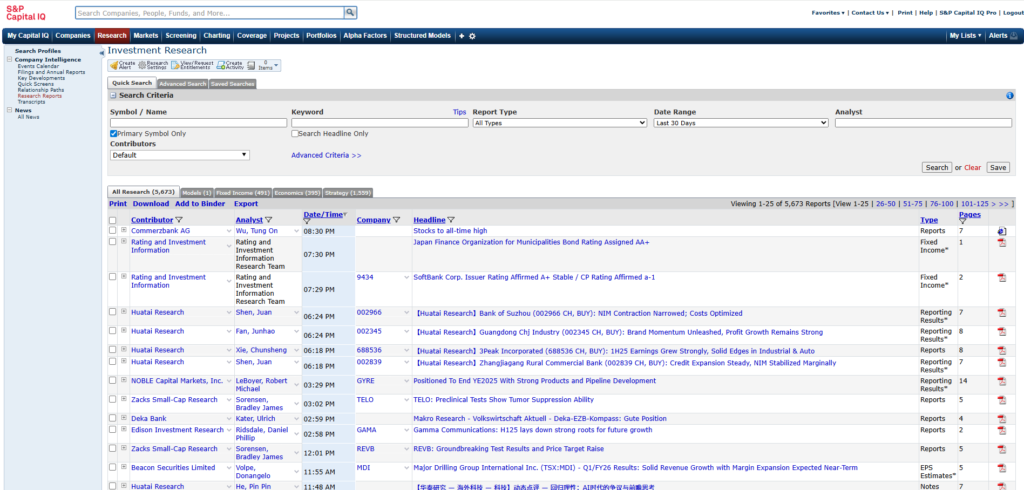
Task: Click into the Keyword input field
Action: [378, 123]
